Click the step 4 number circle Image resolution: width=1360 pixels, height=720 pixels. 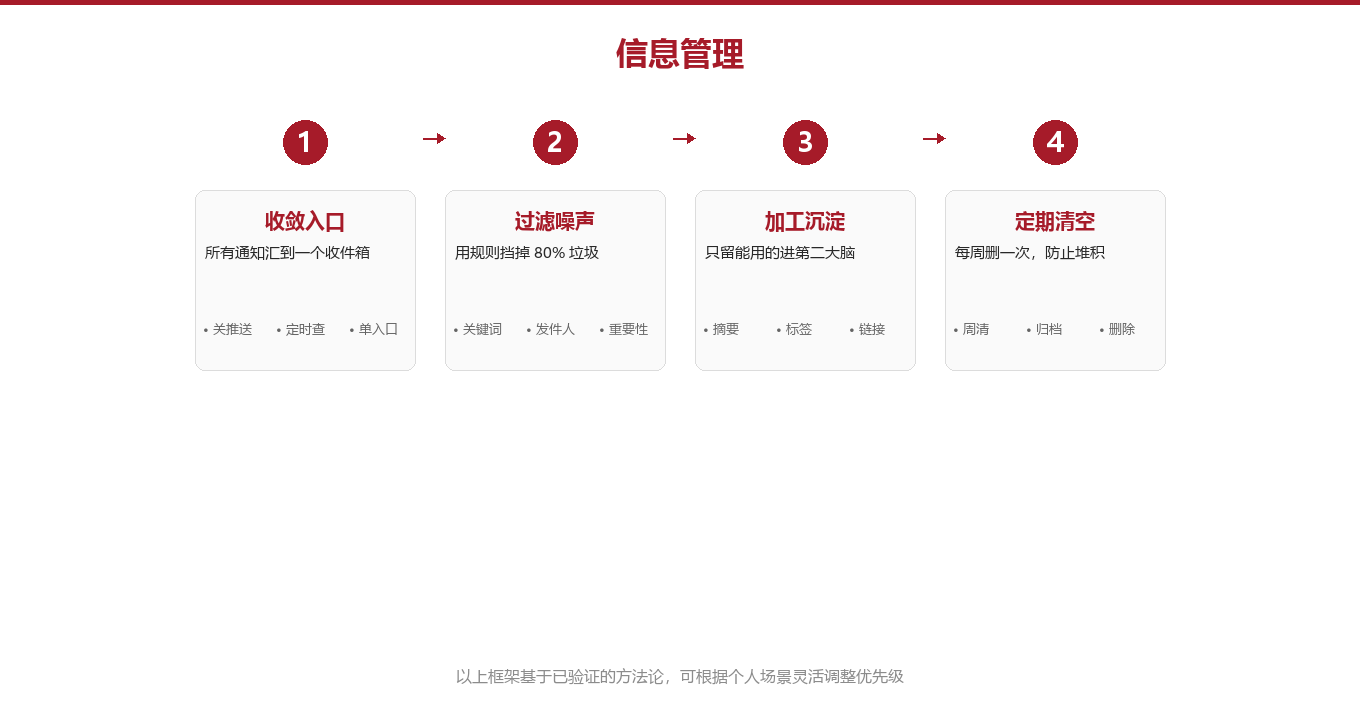(1055, 142)
